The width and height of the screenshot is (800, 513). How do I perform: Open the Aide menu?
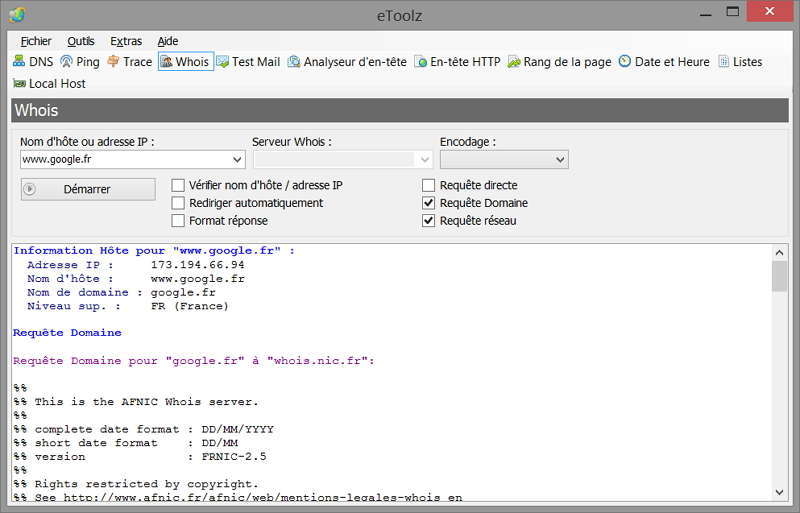point(168,41)
